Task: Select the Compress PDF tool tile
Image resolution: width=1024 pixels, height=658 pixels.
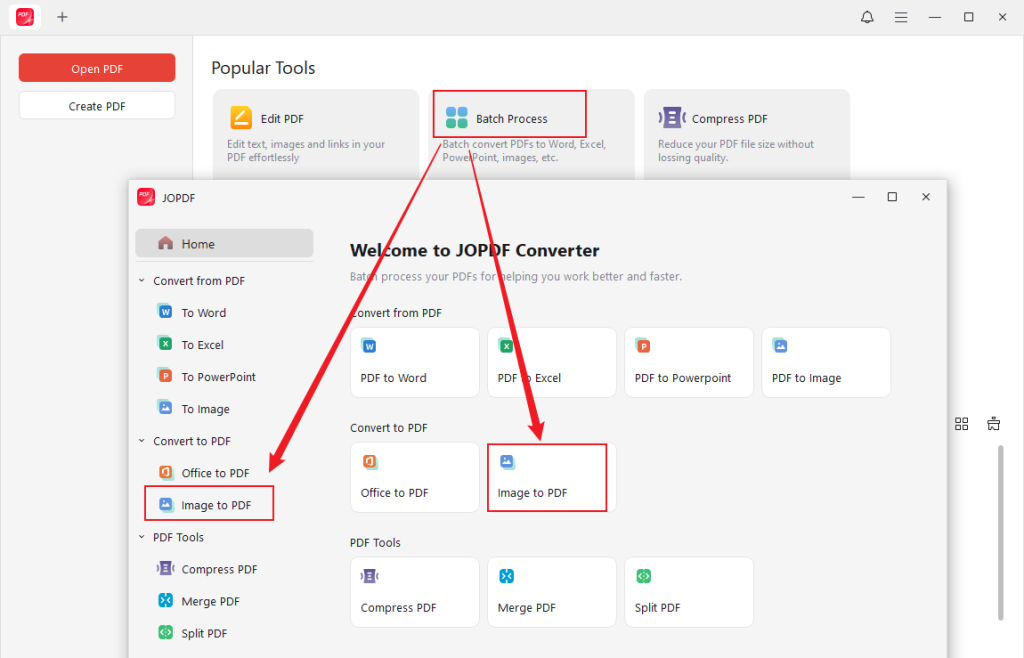Action: pos(414,592)
